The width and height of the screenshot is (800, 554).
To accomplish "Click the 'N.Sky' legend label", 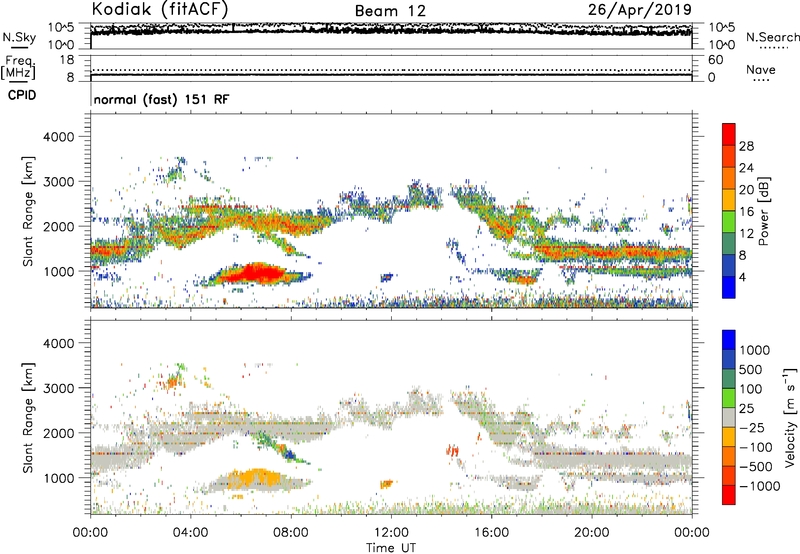I will click(x=19, y=37).
